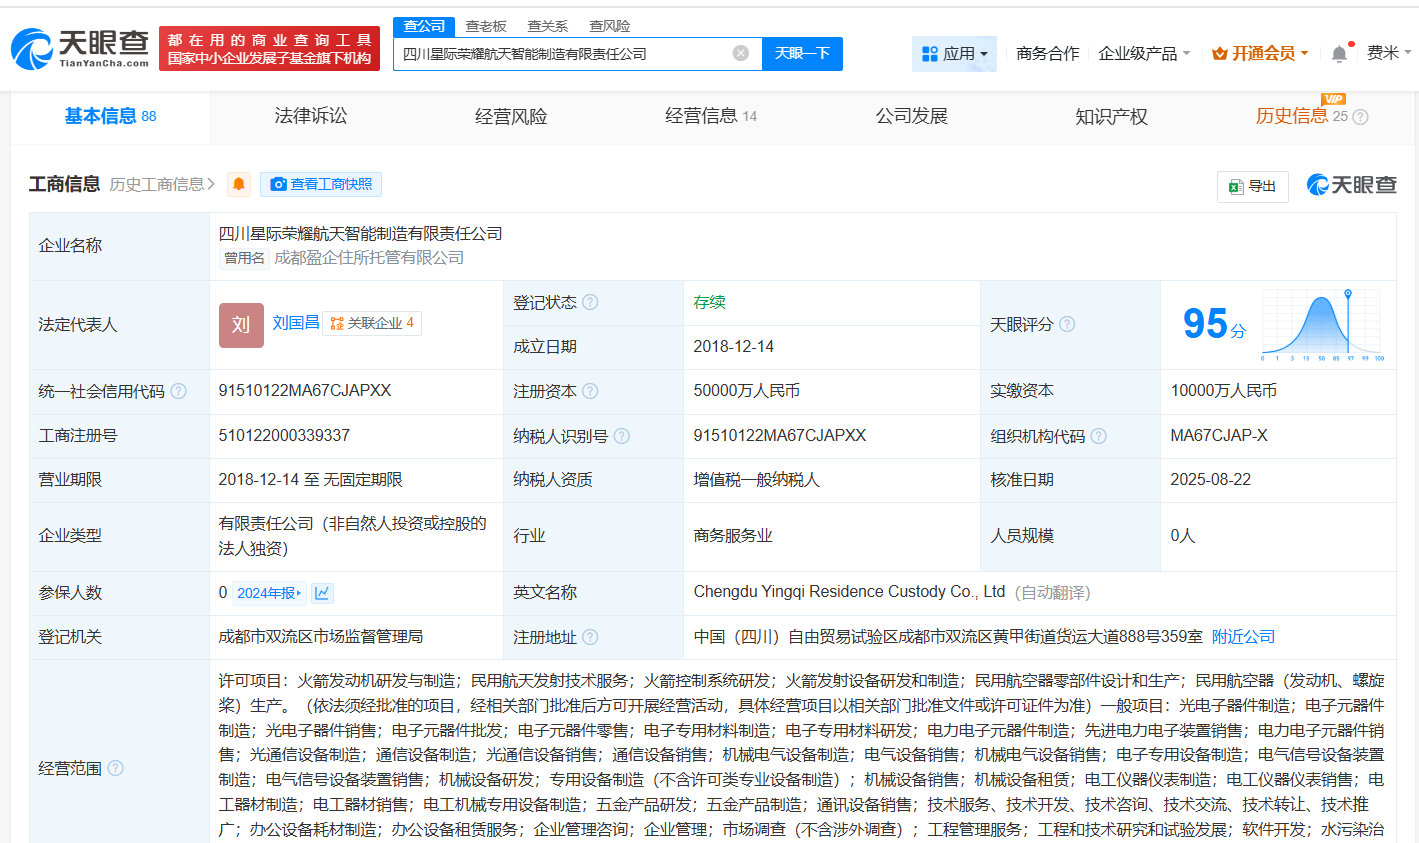The image size is (1419, 843).
Task: Click the TianYanCha logo in header
Action: click(80, 48)
